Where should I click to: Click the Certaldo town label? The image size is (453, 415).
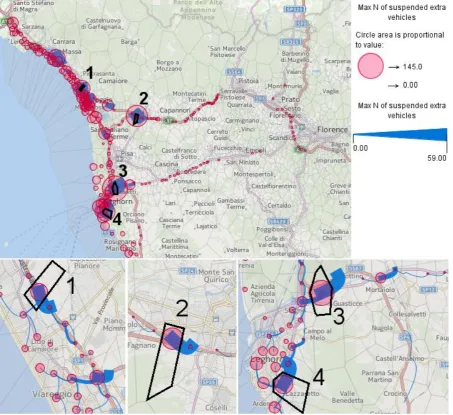coord(279,206)
